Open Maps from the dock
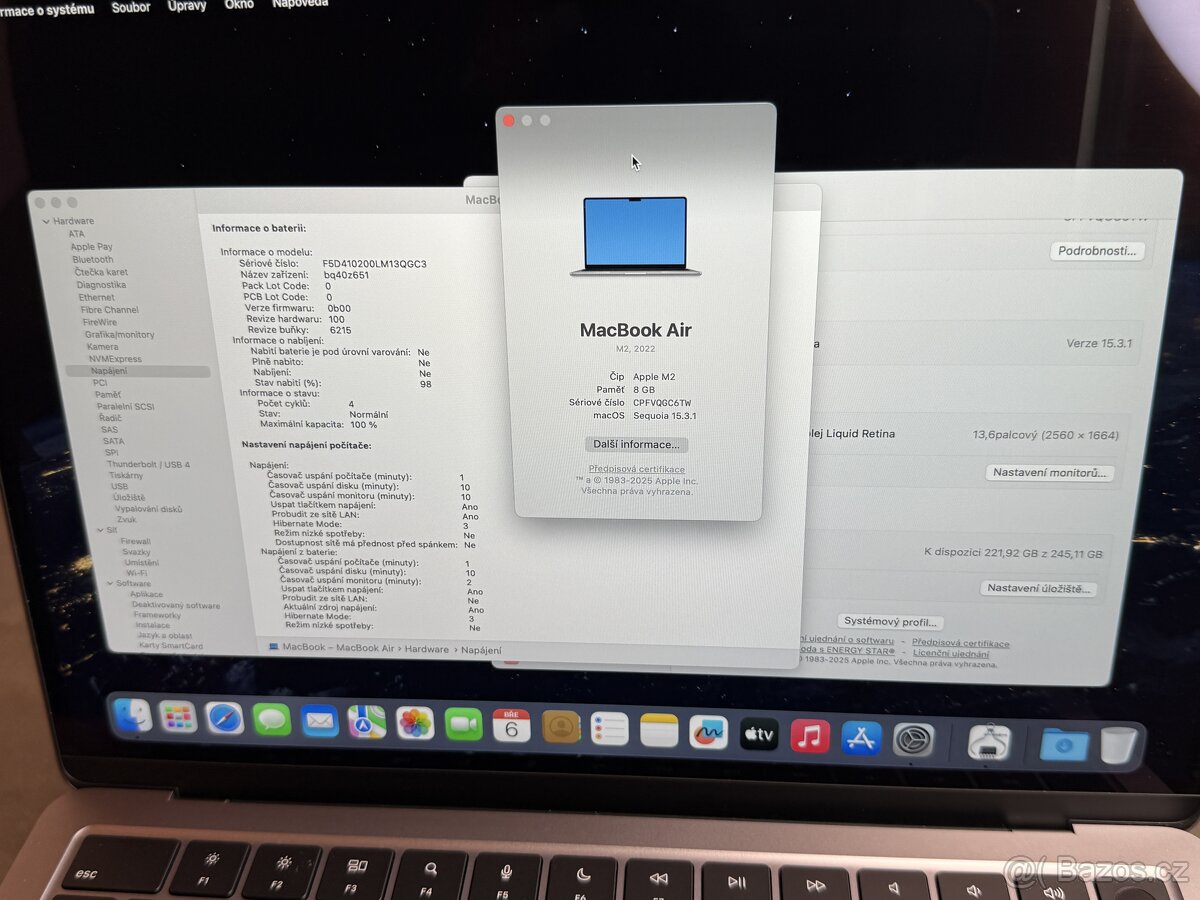1200x900 pixels. click(367, 722)
